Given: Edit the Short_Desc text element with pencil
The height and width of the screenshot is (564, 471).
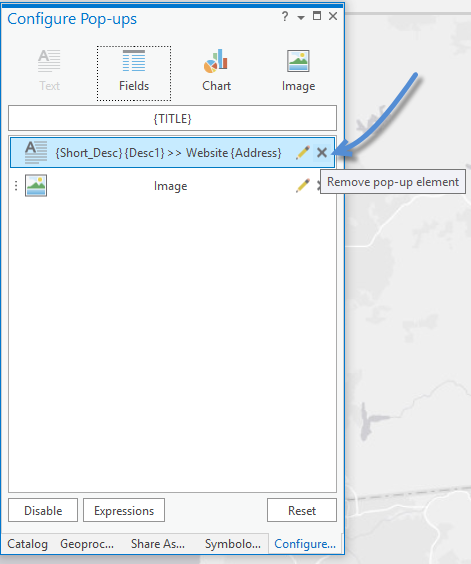Looking at the screenshot, I should [303, 153].
